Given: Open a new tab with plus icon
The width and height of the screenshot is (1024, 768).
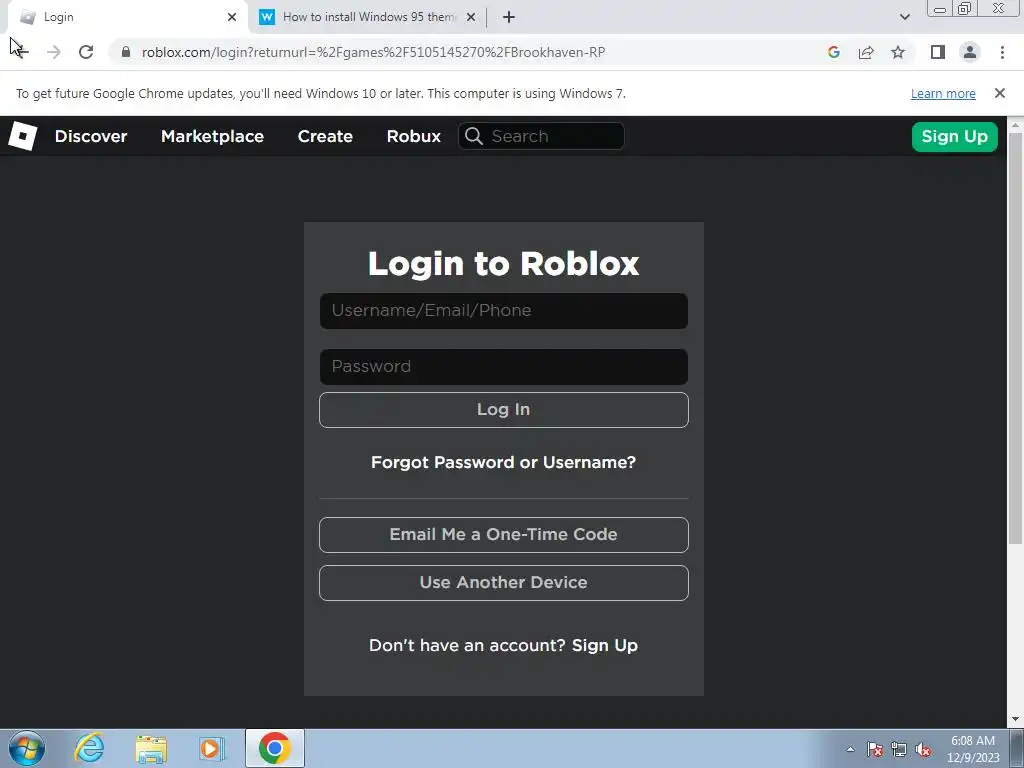Looking at the screenshot, I should tap(509, 17).
